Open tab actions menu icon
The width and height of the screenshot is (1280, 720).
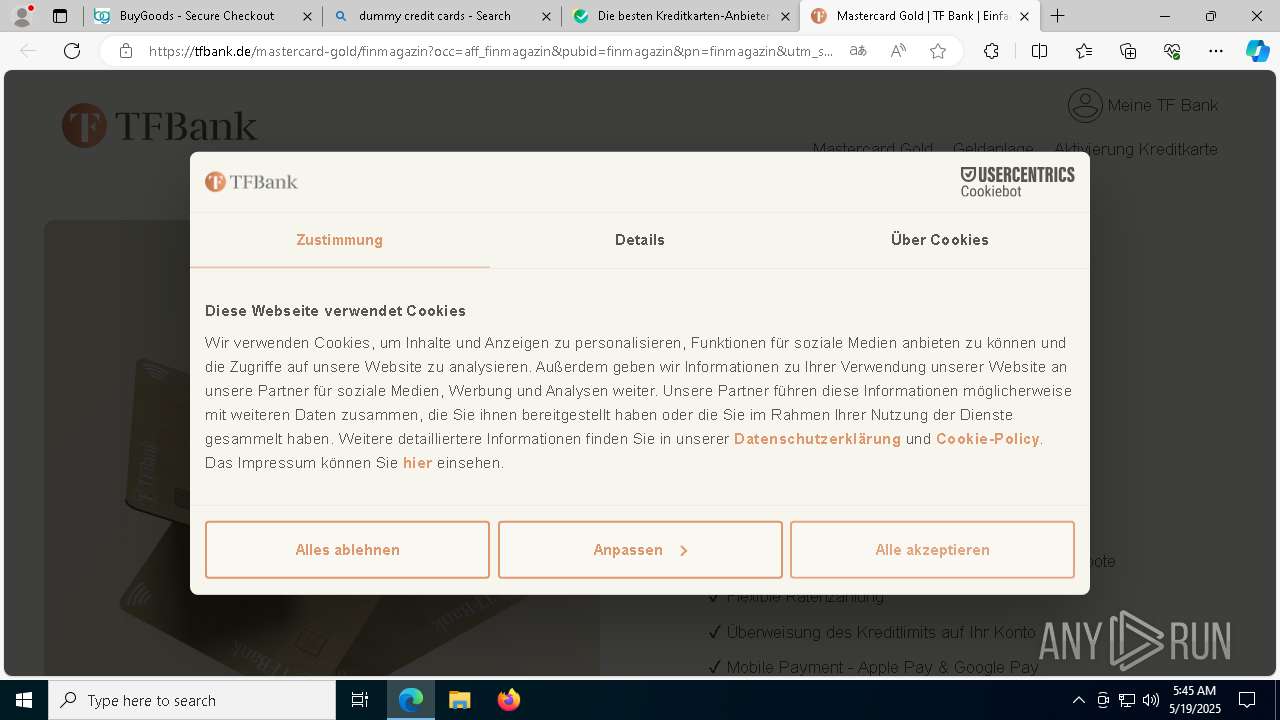tap(60, 16)
